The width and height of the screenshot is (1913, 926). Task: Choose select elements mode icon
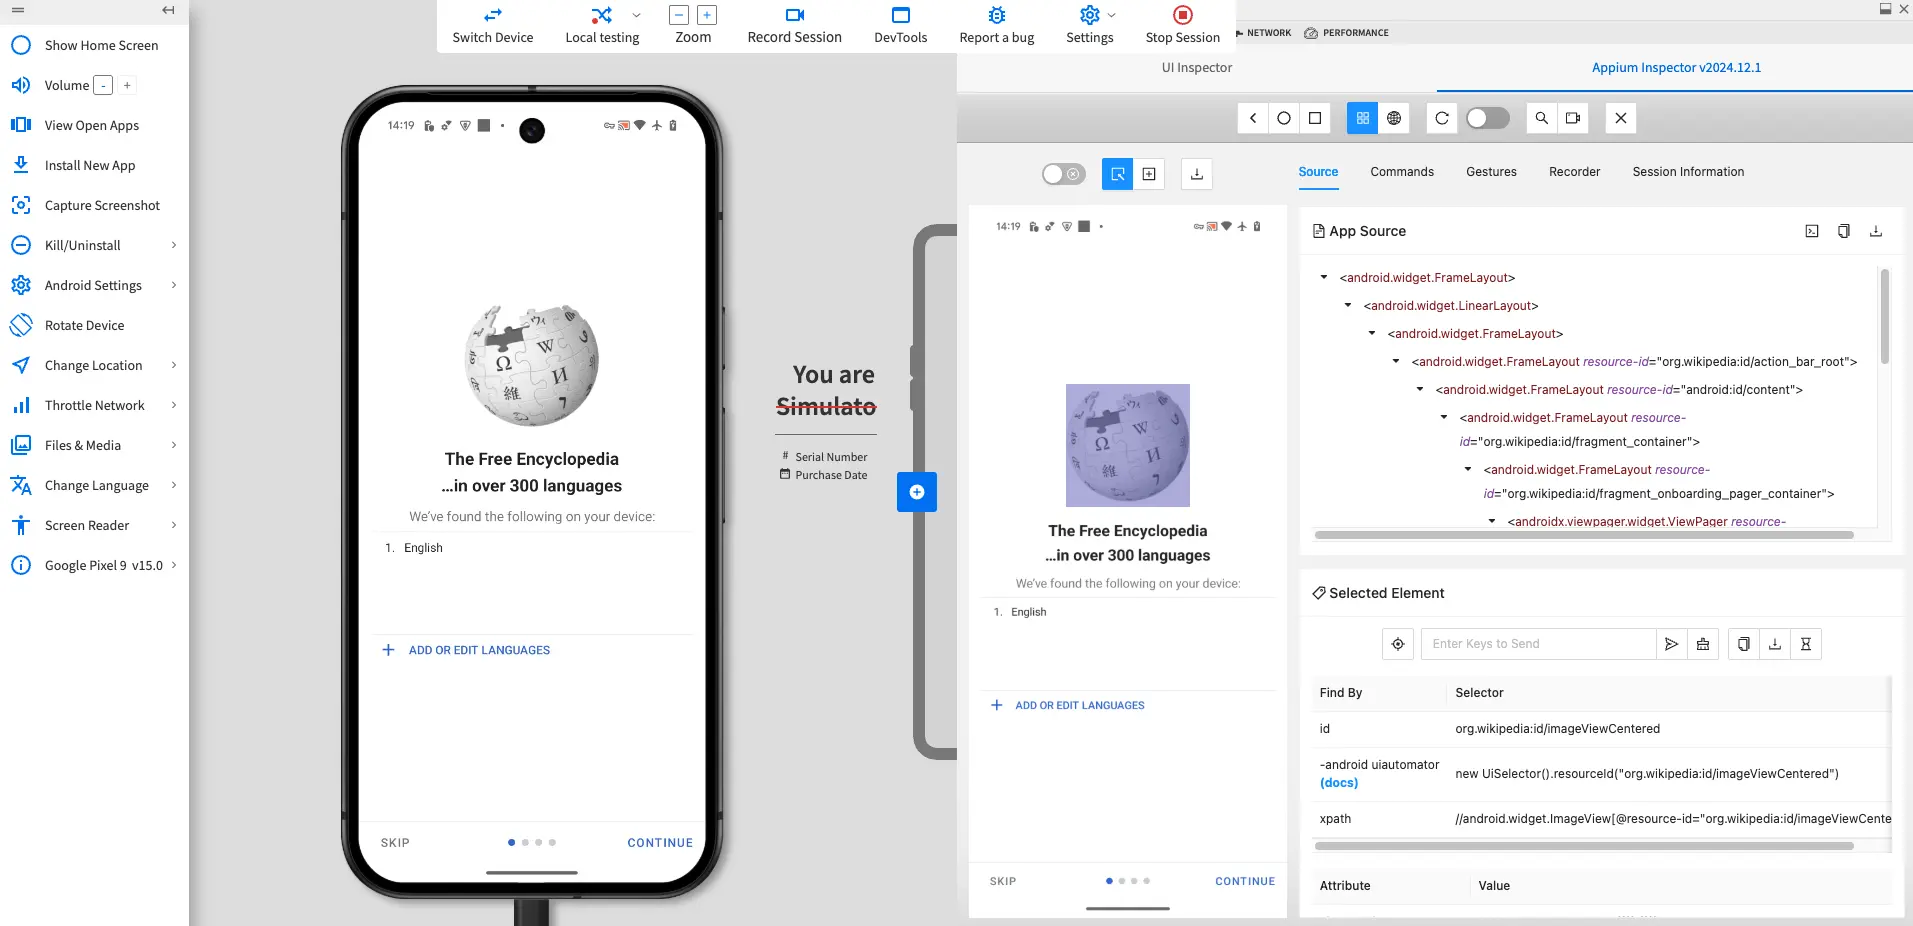[x=1118, y=174]
